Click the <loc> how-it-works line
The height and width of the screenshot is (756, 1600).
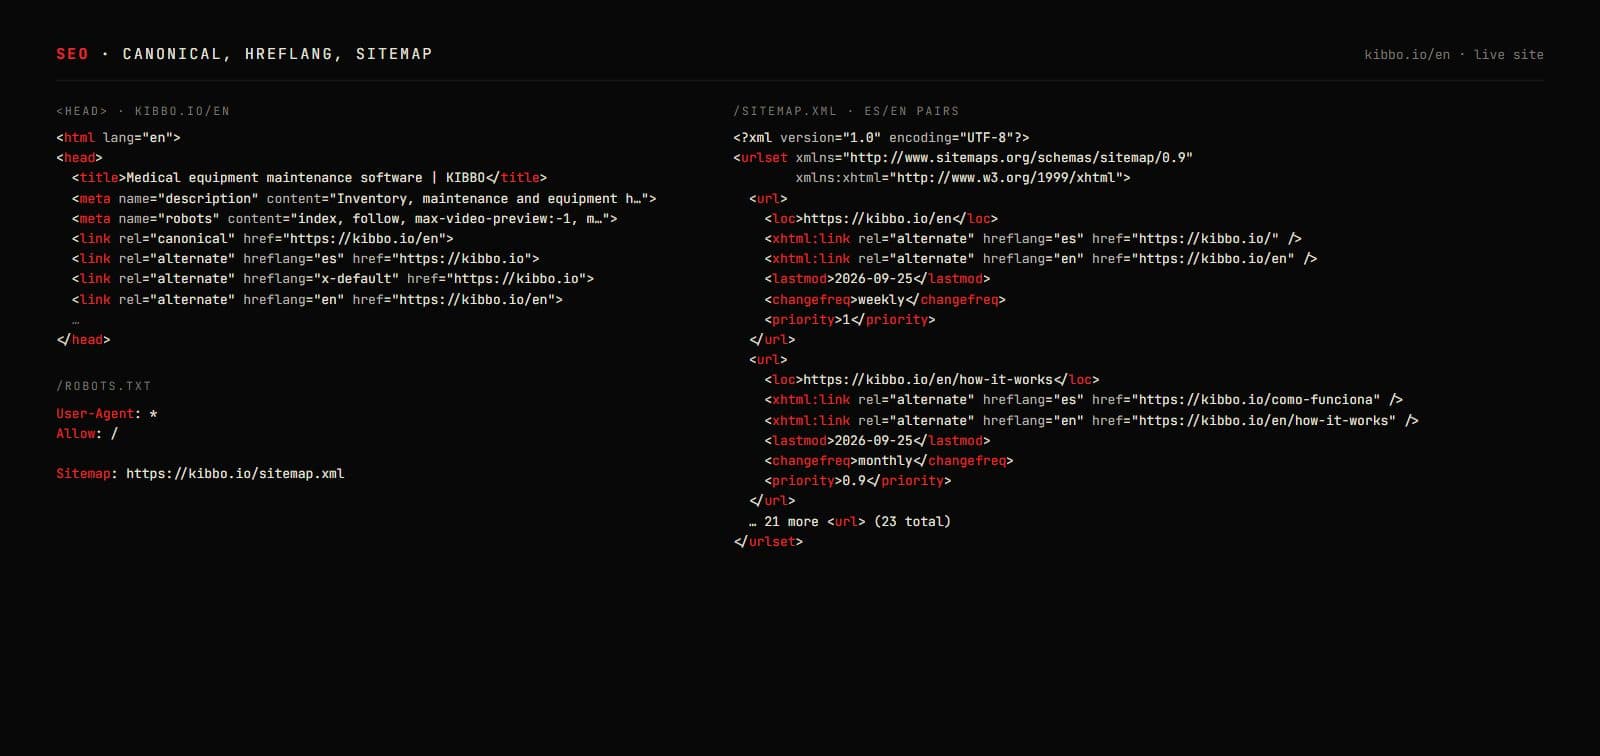932,380
